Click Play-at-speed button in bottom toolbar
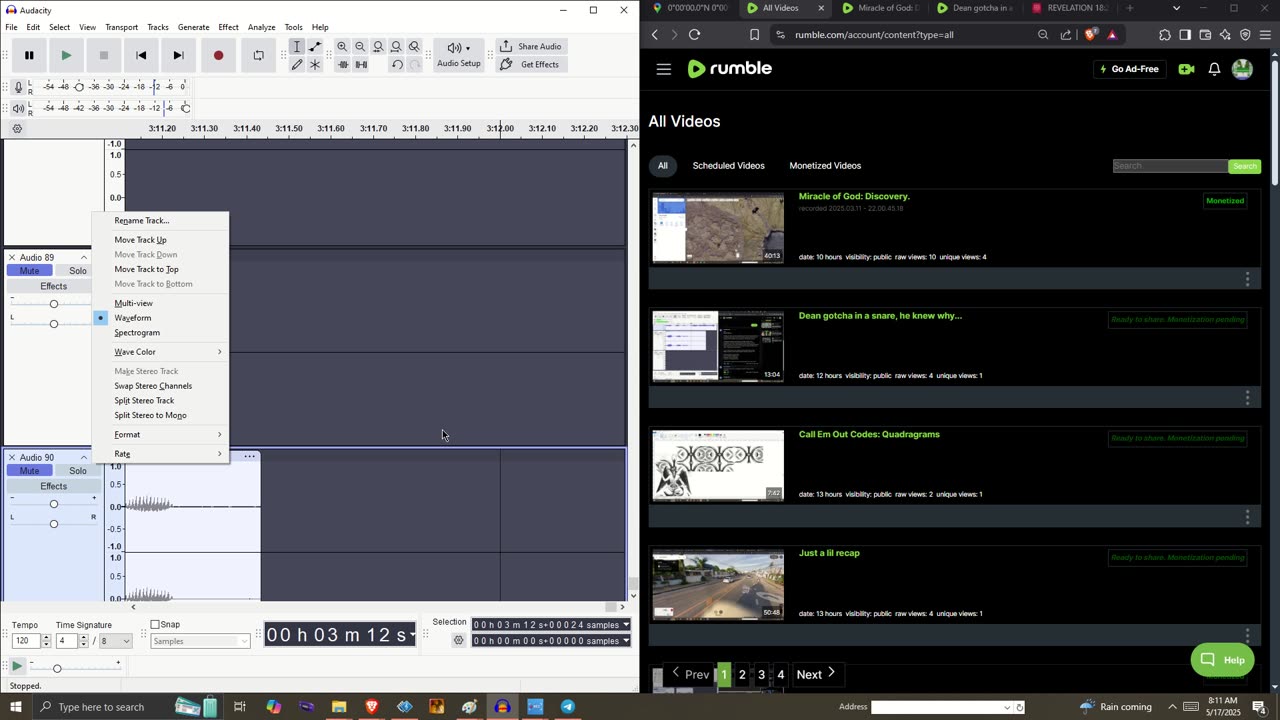The height and width of the screenshot is (720, 1280). [x=17, y=666]
